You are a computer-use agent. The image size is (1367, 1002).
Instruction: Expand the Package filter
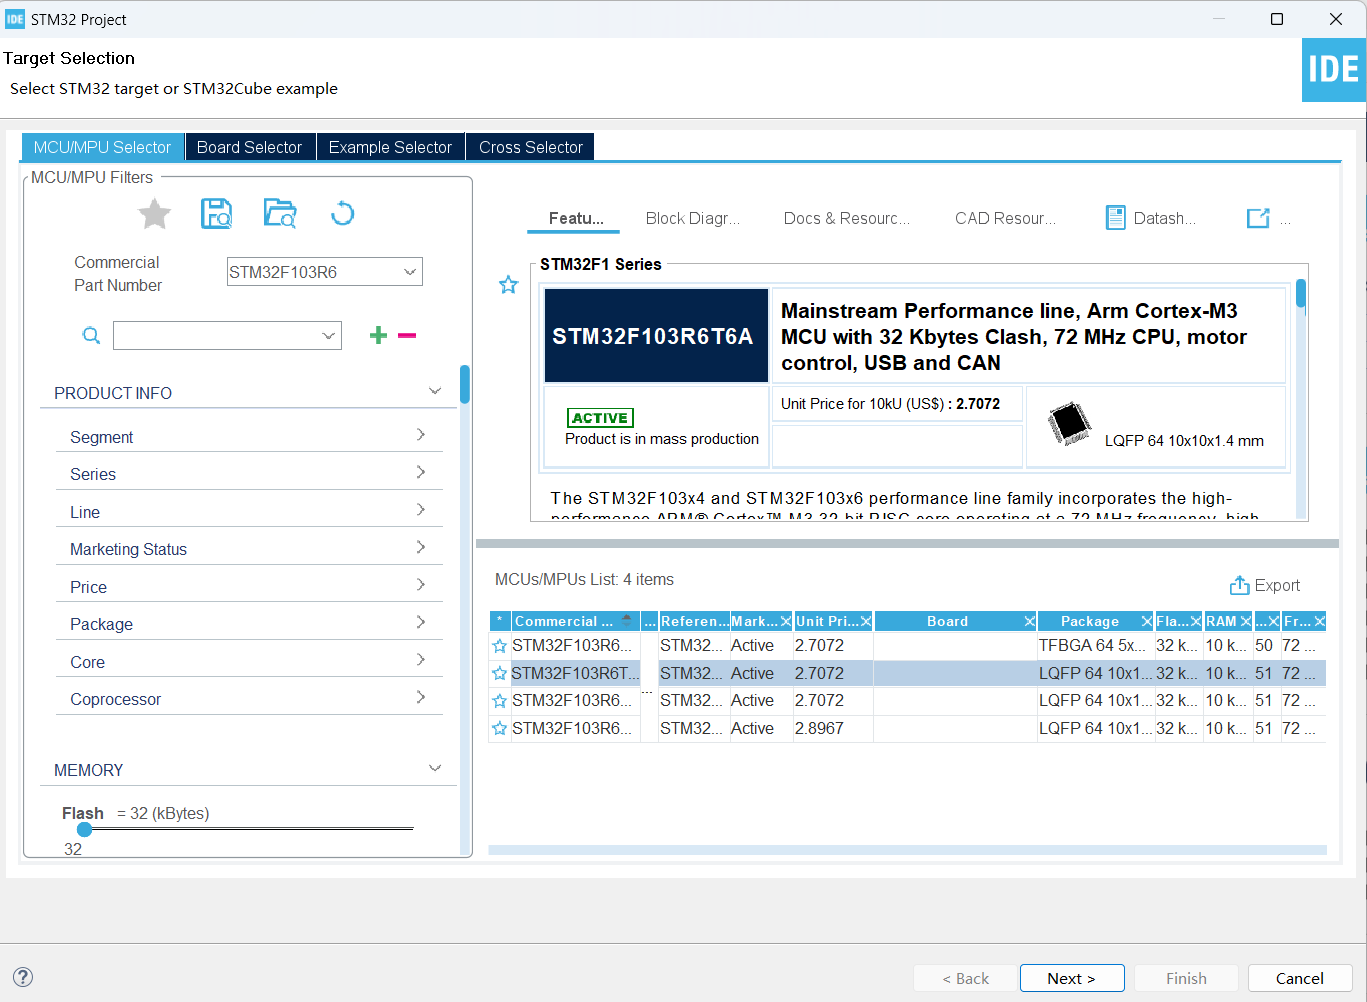pos(421,622)
